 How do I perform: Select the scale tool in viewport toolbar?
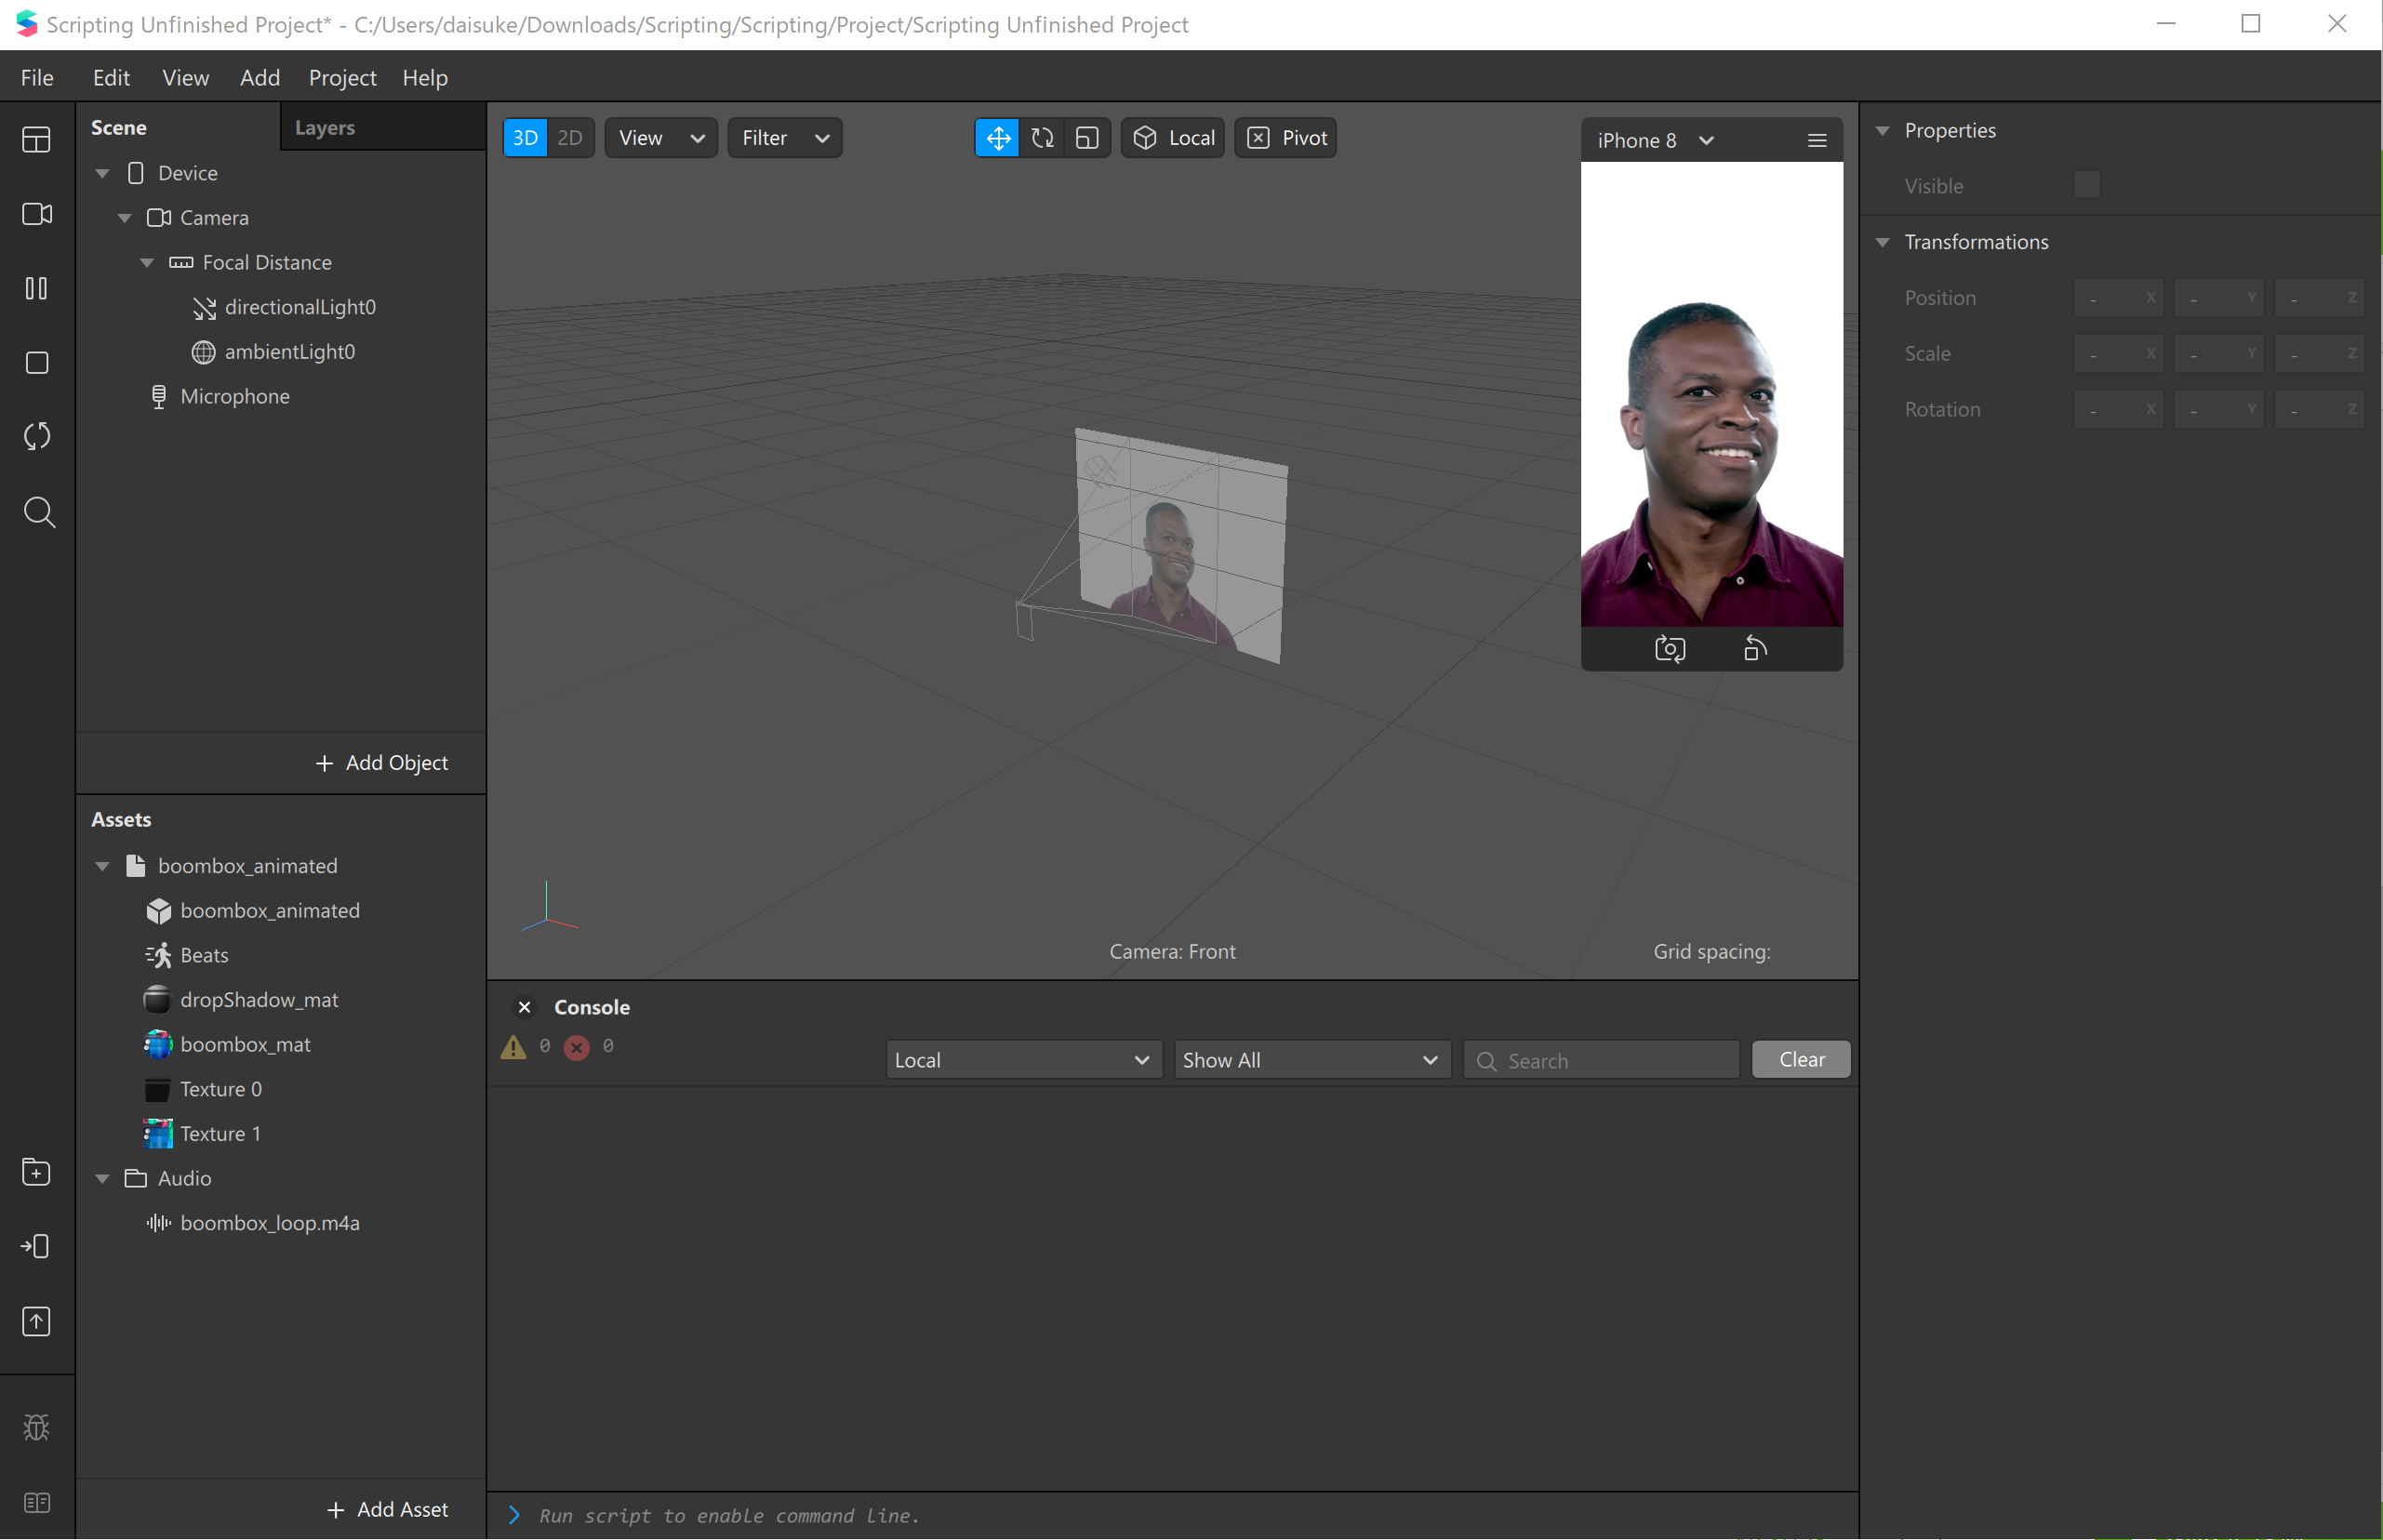(x=1087, y=138)
